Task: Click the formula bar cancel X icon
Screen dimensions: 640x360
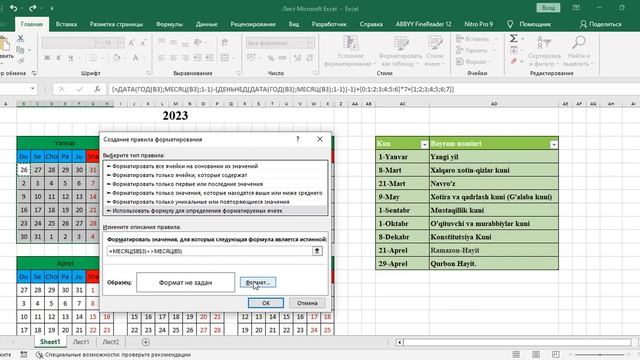Action: 62,89
